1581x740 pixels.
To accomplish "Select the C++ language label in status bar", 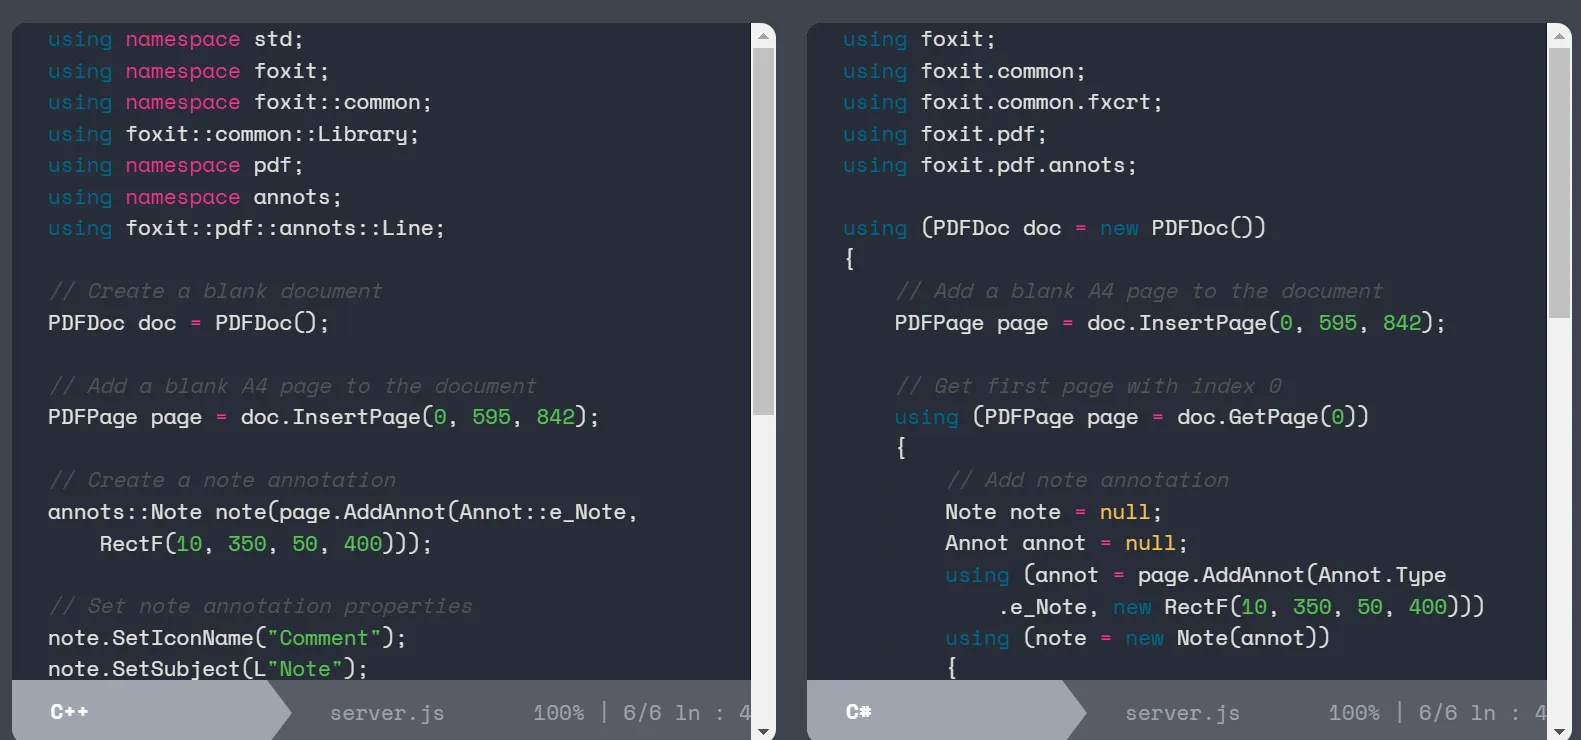I will coord(69,712).
